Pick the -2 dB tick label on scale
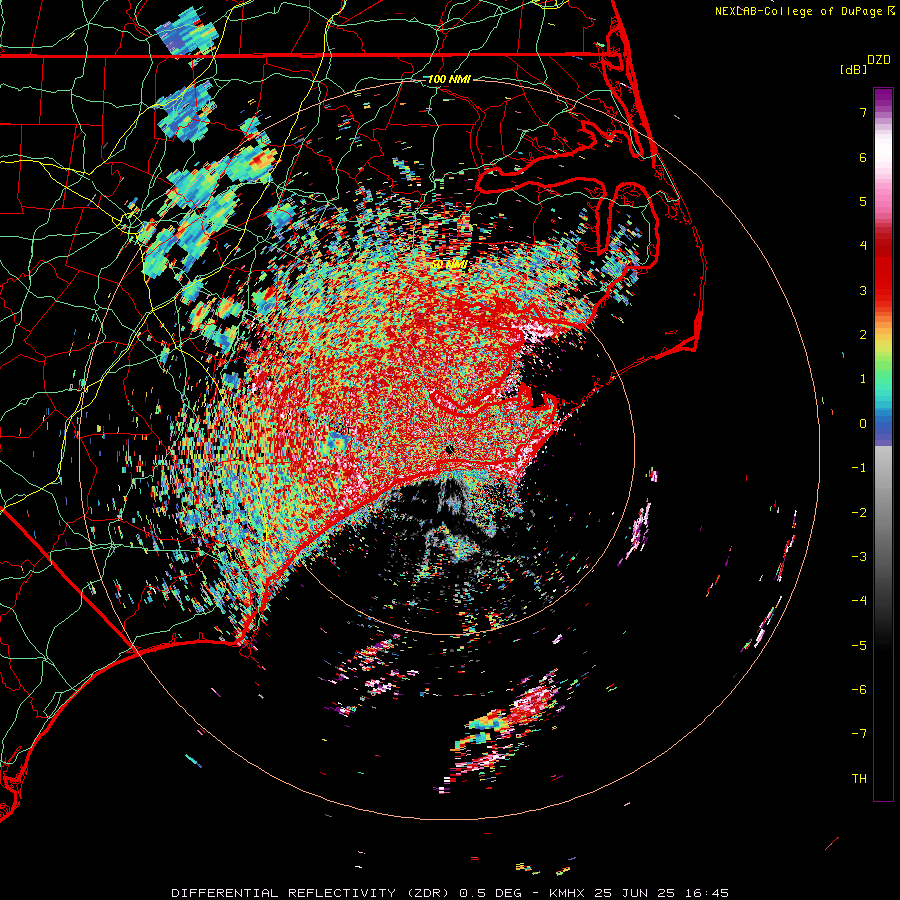This screenshot has height=900, width=900. 859,513
